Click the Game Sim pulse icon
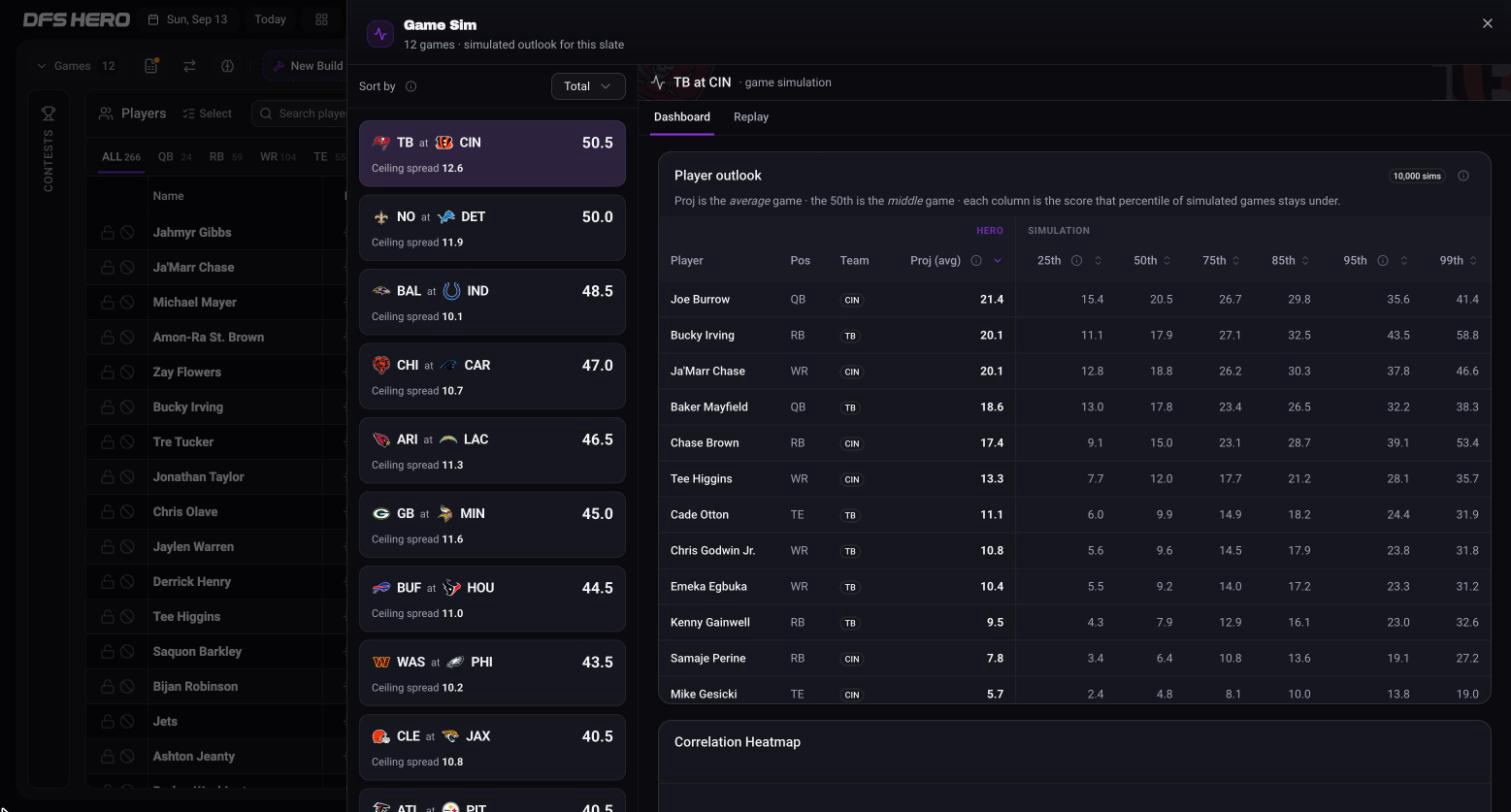The height and width of the screenshot is (812, 1511). (x=380, y=34)
